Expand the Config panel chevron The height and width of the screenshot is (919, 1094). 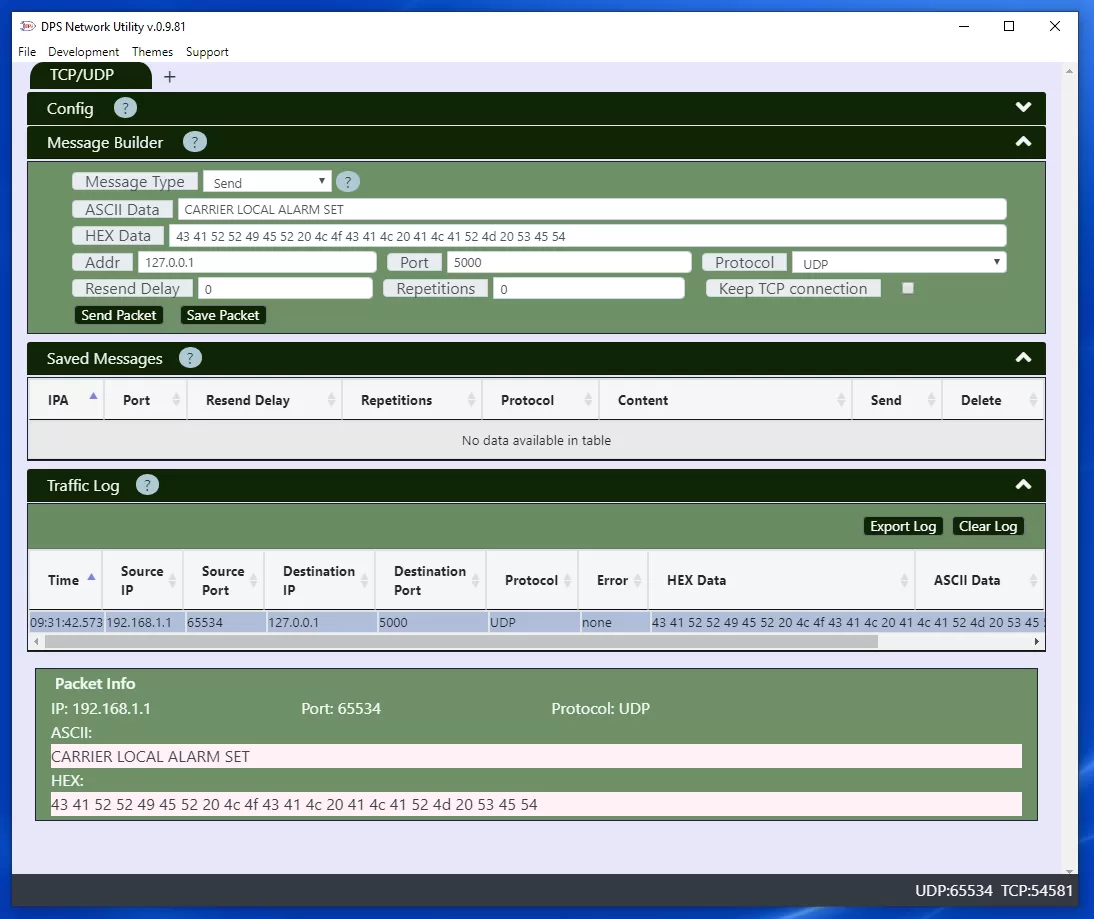coord(1022,107)
